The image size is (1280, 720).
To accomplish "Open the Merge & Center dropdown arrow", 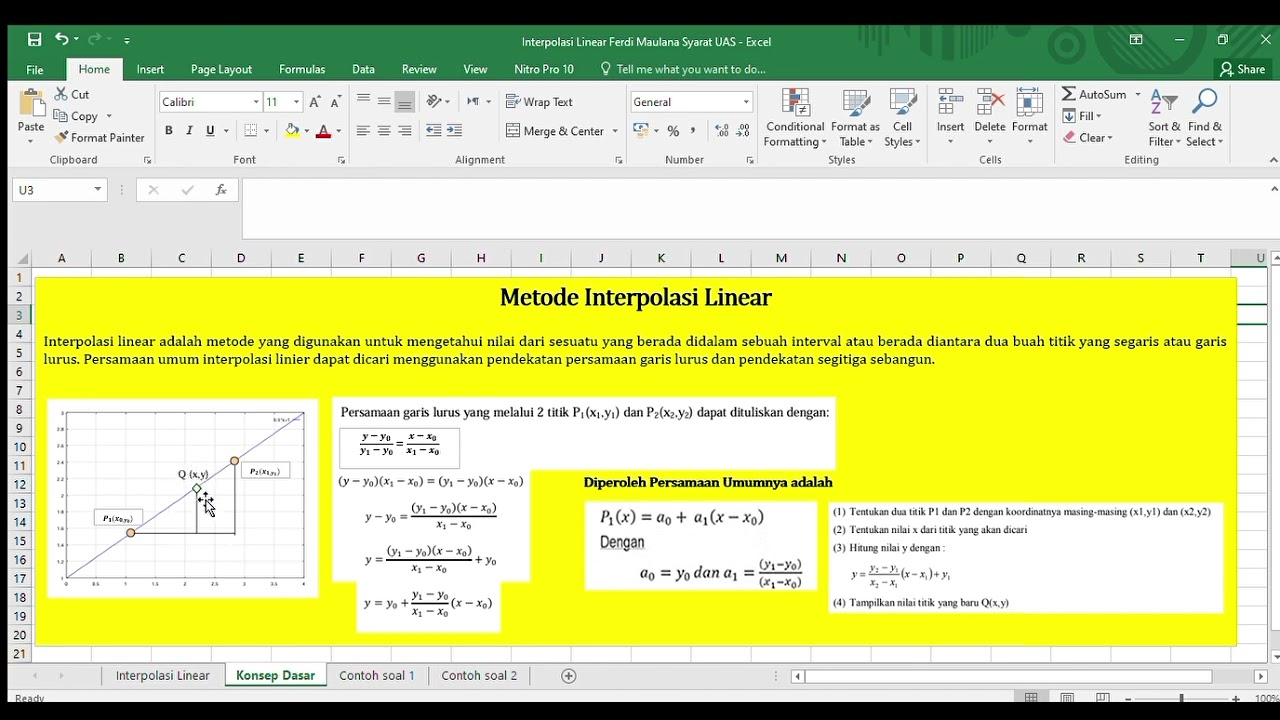I will (615, 131).
